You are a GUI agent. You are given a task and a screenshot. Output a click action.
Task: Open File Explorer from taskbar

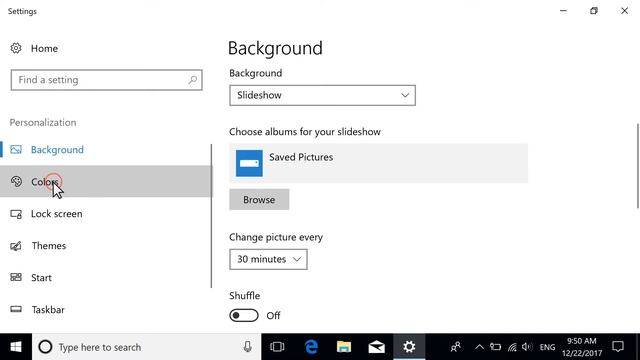coord(344,347)
